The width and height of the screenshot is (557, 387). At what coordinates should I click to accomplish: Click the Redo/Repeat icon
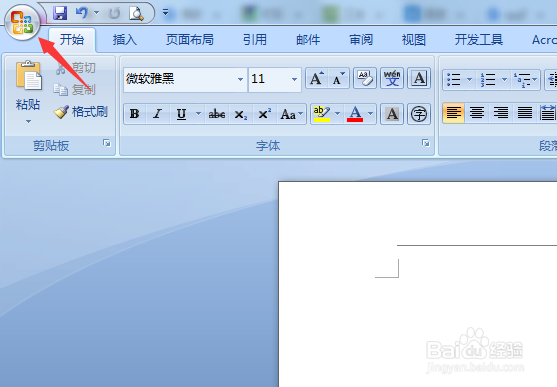[114, 14]
